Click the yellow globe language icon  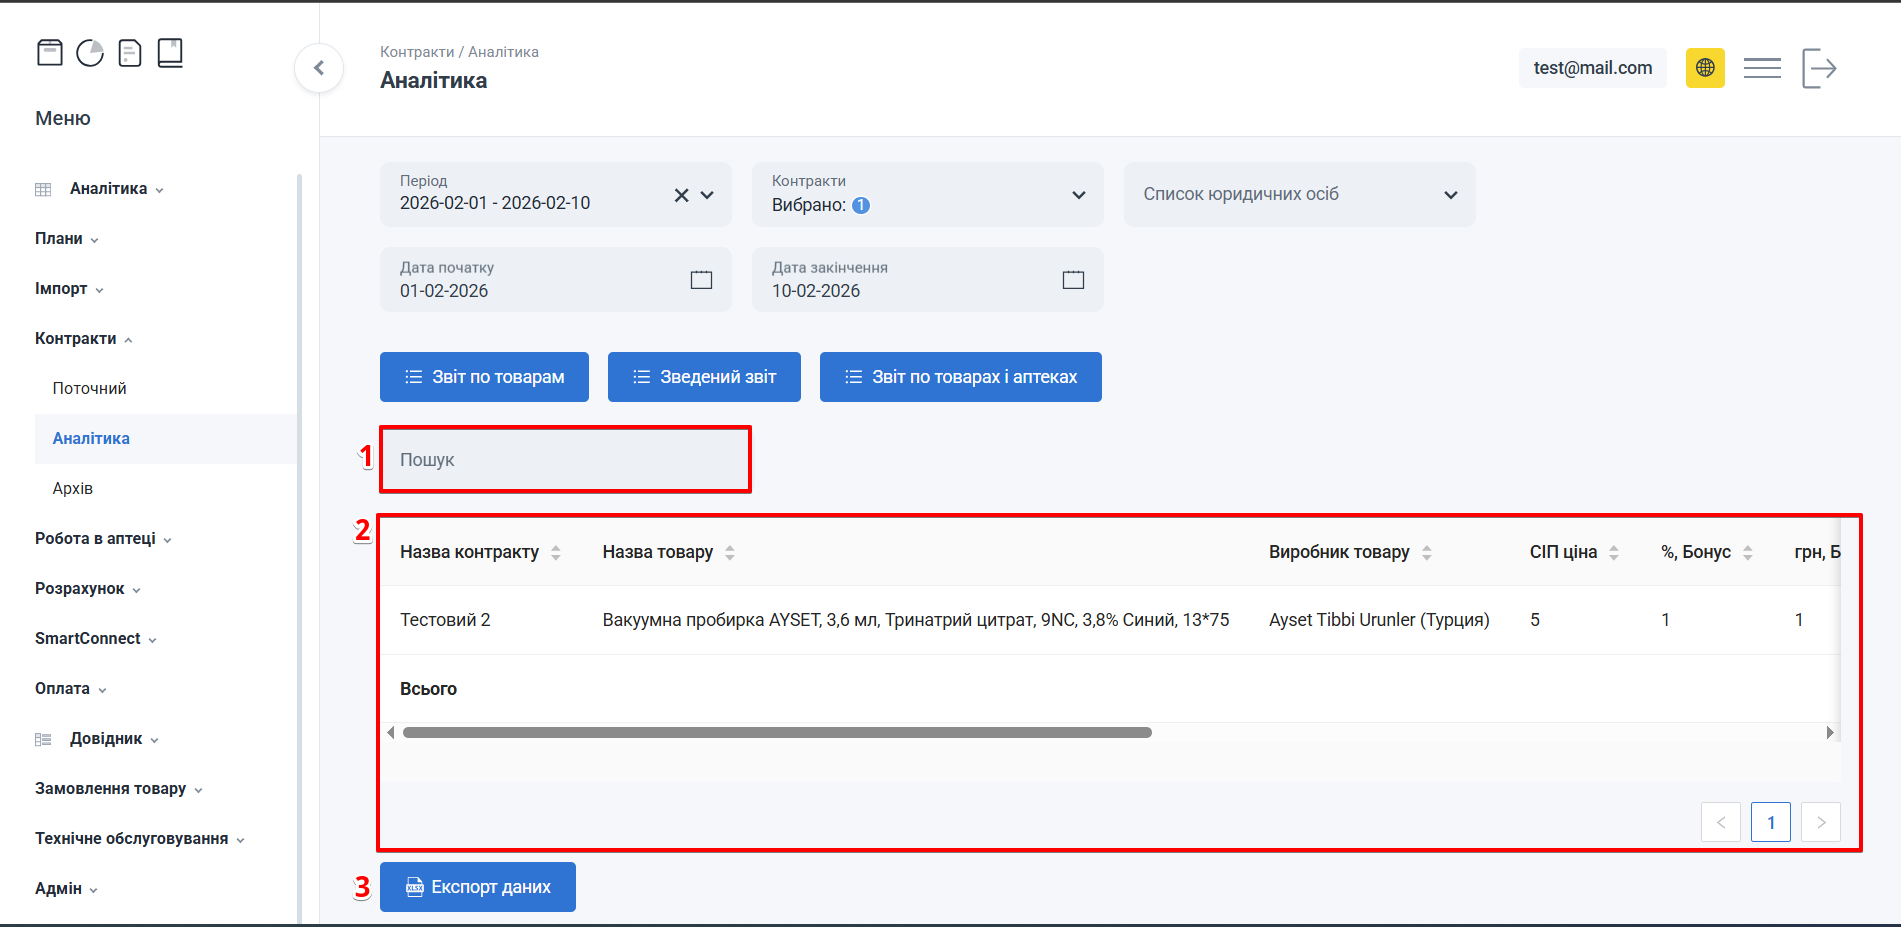click(1705, 68)
